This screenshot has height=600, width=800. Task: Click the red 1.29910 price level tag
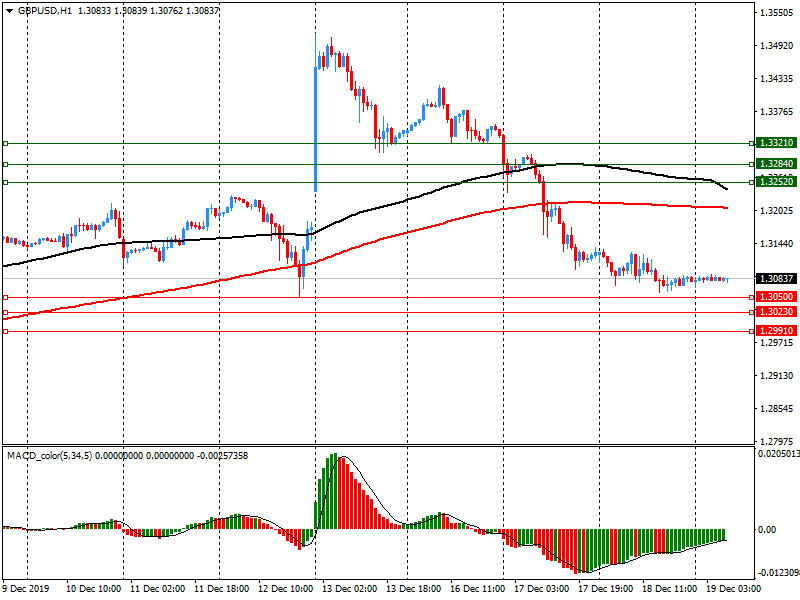(776, 331)
